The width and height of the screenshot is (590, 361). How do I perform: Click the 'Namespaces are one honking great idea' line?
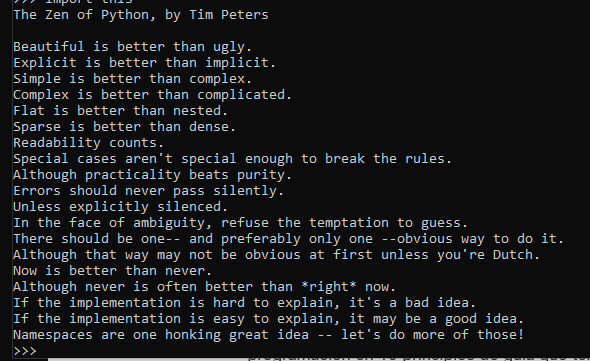269,335
